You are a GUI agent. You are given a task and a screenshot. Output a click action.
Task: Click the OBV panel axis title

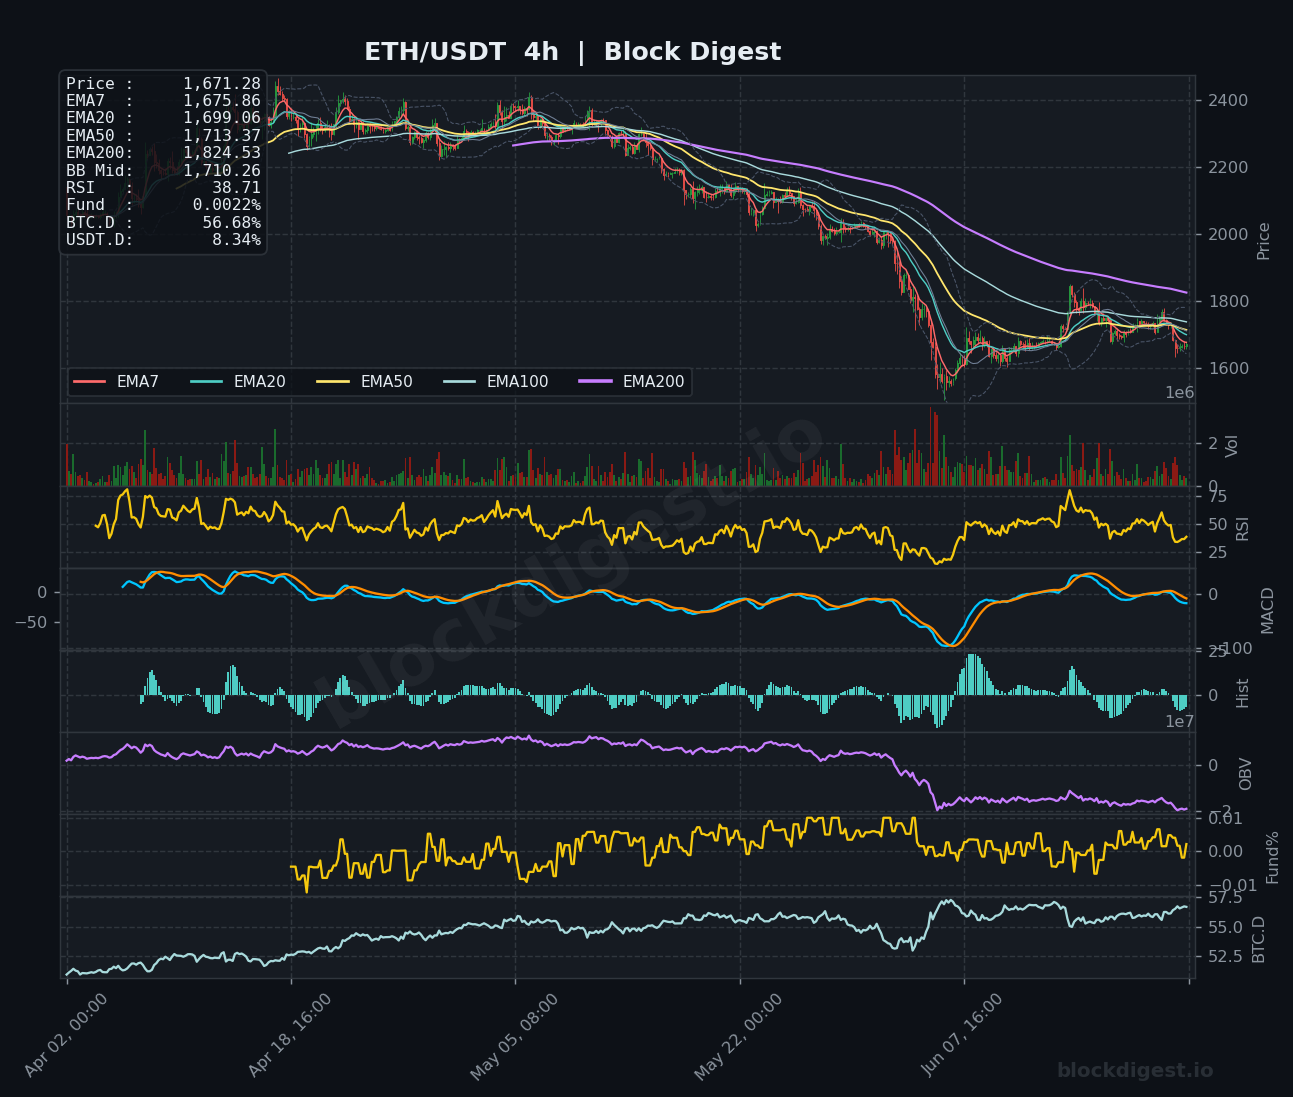1245,774
